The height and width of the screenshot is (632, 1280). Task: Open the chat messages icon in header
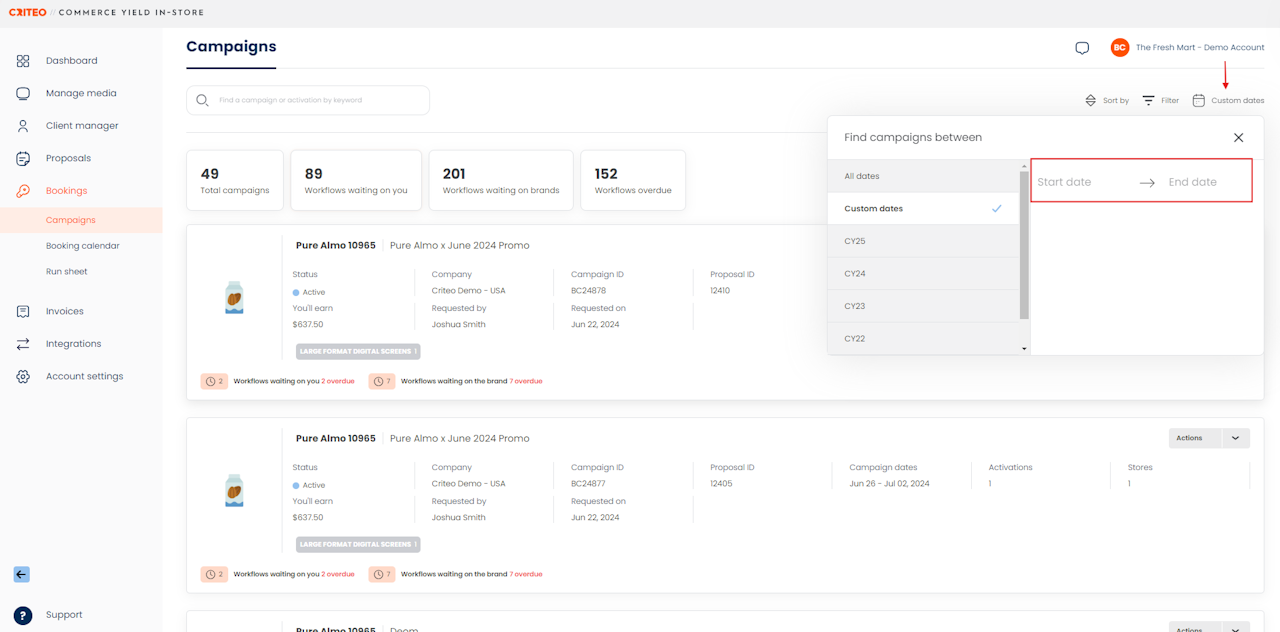1082,48
